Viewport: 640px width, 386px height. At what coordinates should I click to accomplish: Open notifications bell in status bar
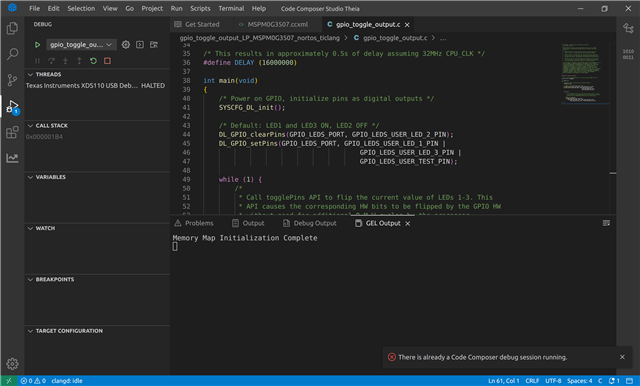coord(614,381)
